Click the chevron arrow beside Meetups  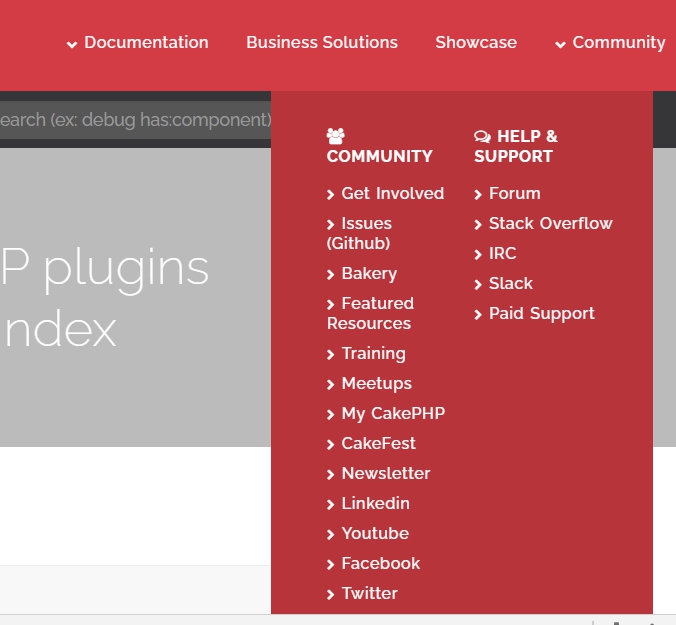click(x=331, y=384)
